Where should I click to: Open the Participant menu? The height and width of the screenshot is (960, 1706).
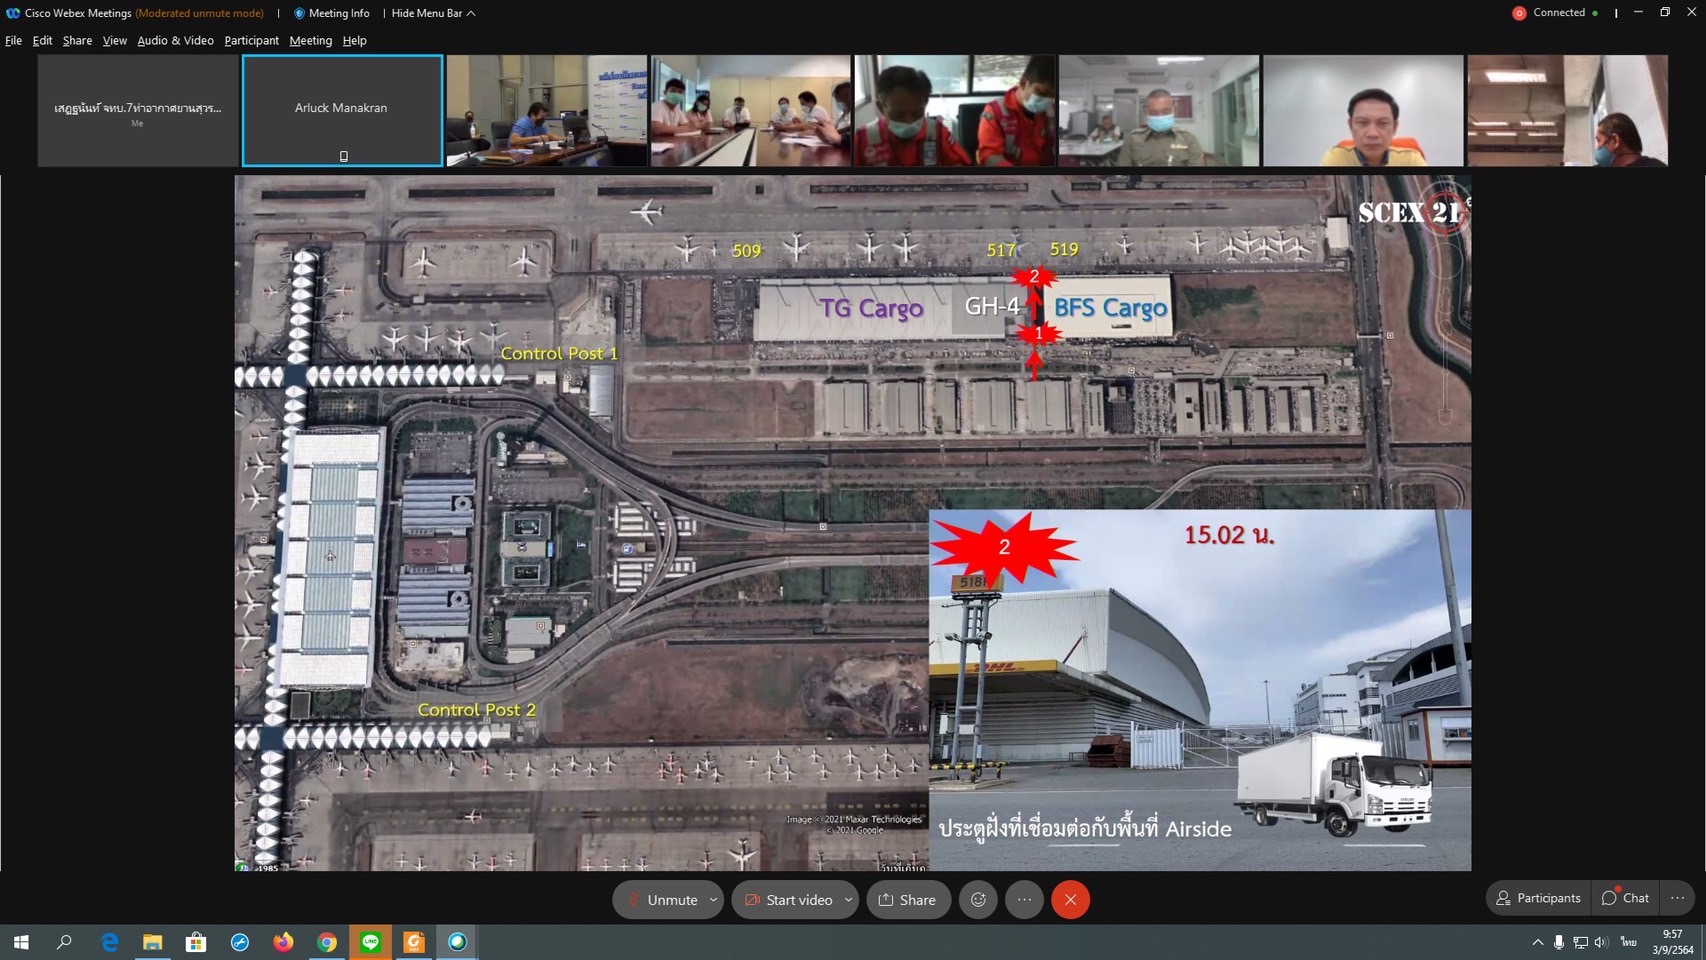tap(251, 41)
